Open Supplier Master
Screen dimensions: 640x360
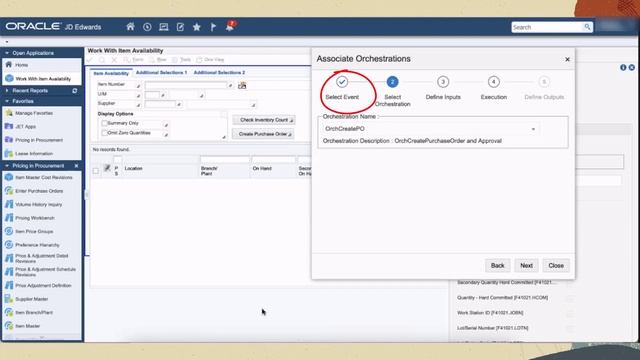tap(31, 299)
